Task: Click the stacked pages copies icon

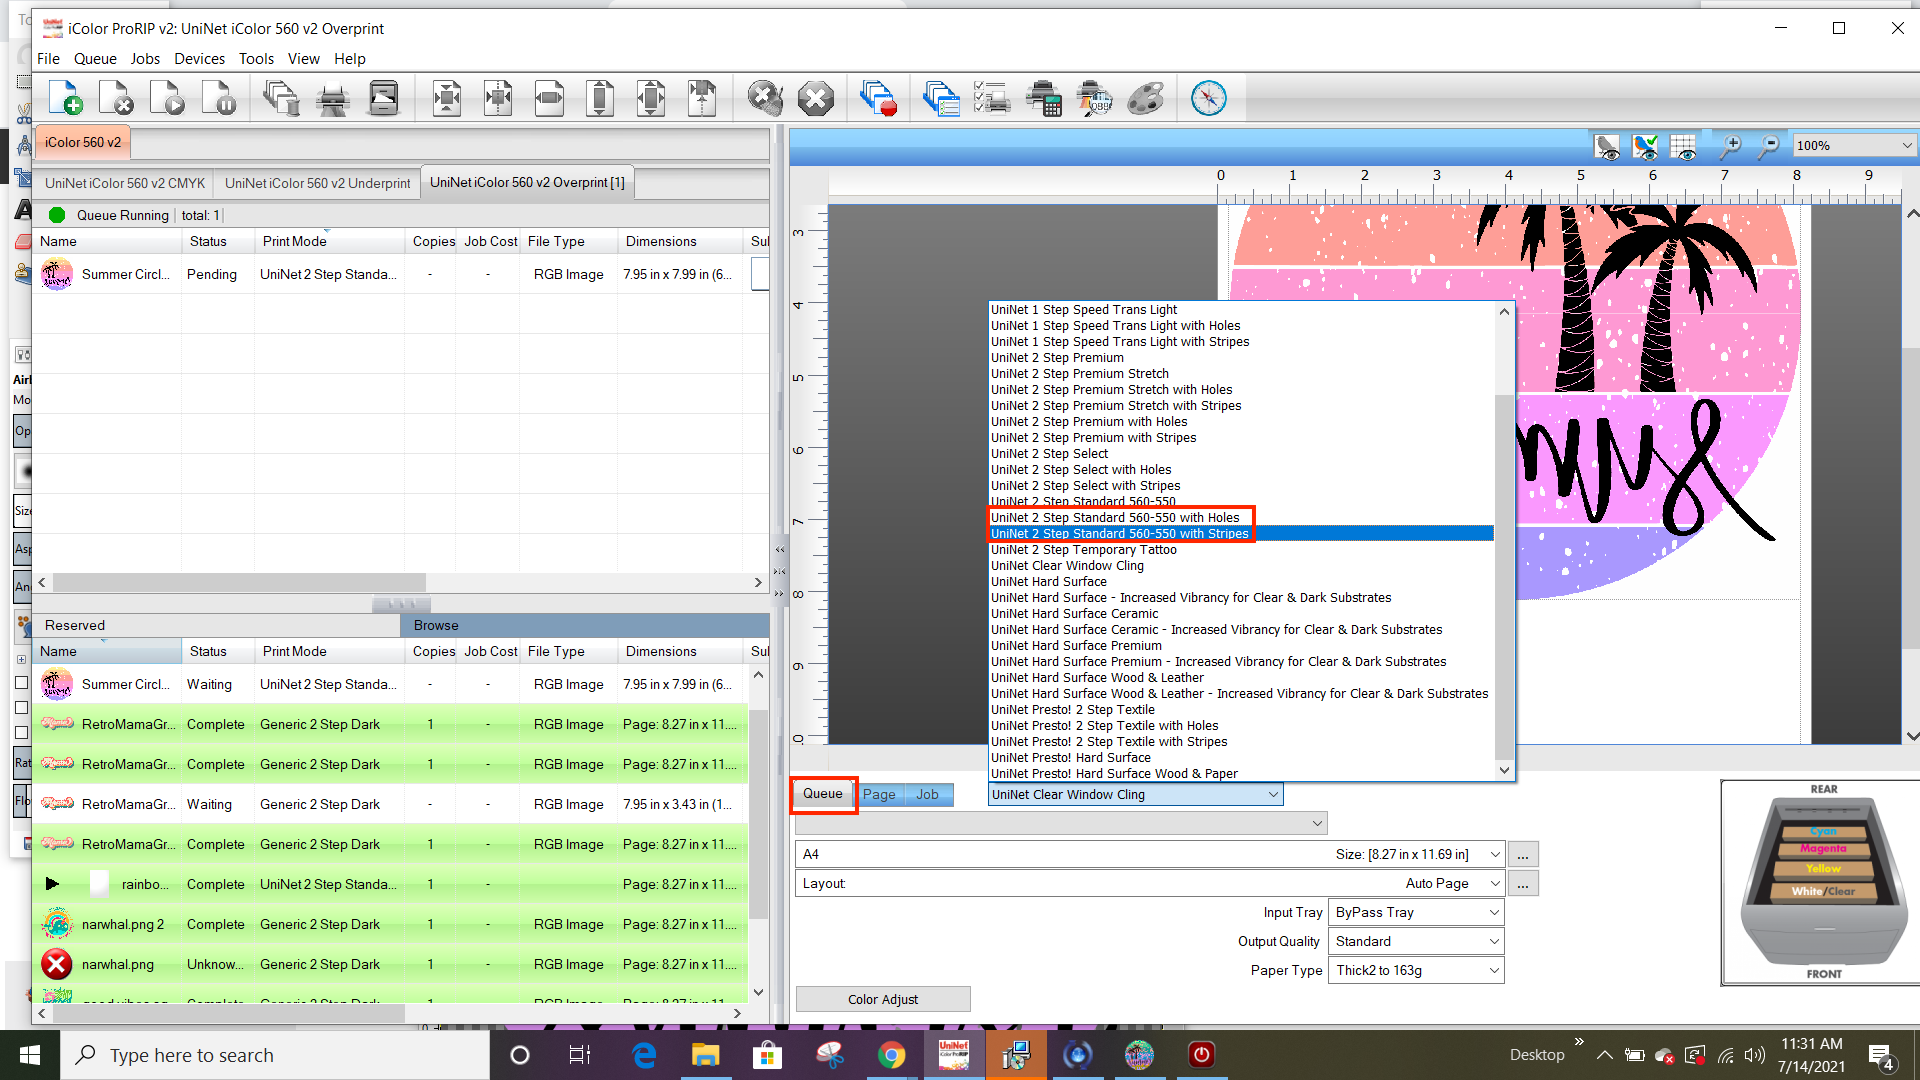Action: [281, 98]
